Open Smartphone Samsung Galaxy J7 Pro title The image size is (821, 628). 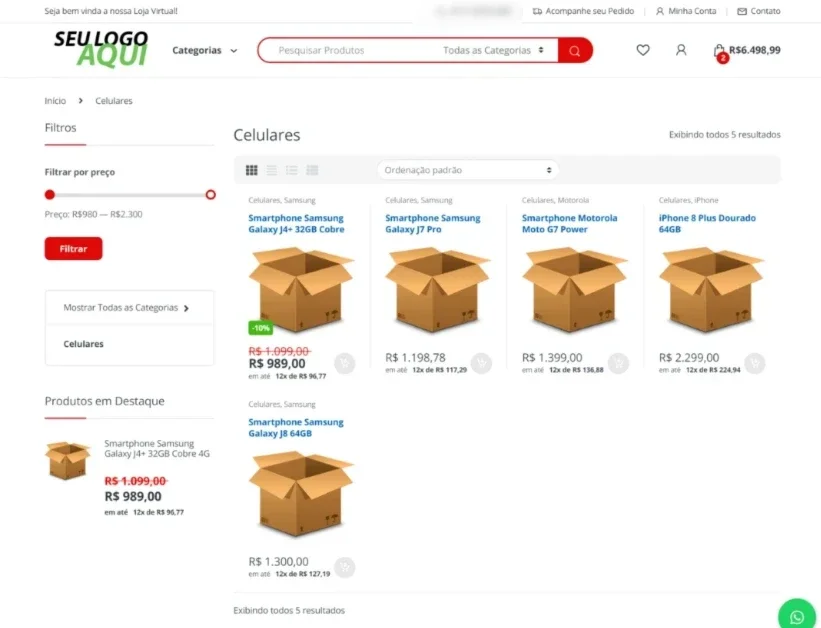(x=432, y=224)
